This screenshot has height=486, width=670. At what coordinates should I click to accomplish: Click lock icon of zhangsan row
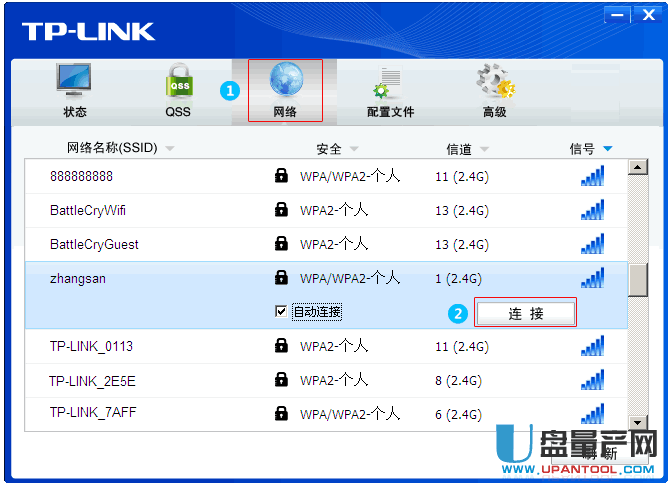281,277
